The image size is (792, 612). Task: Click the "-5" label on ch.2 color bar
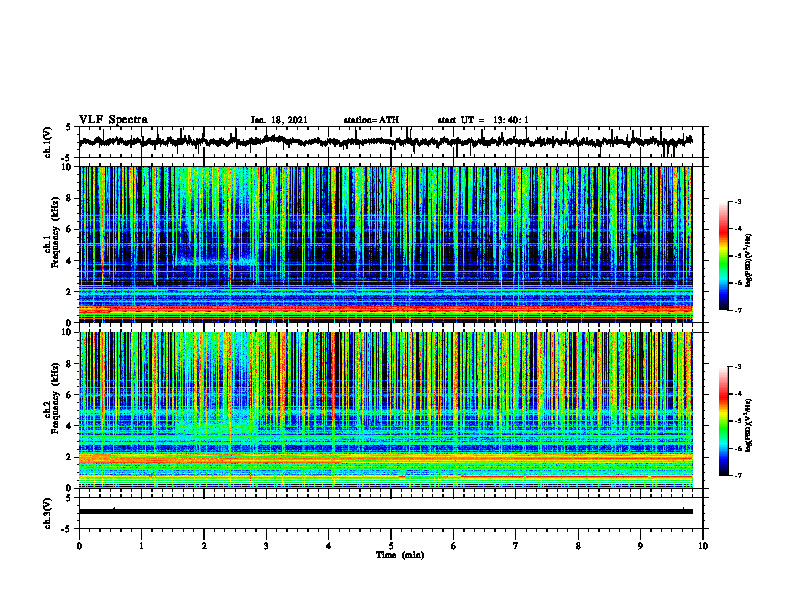pos(737,421)
